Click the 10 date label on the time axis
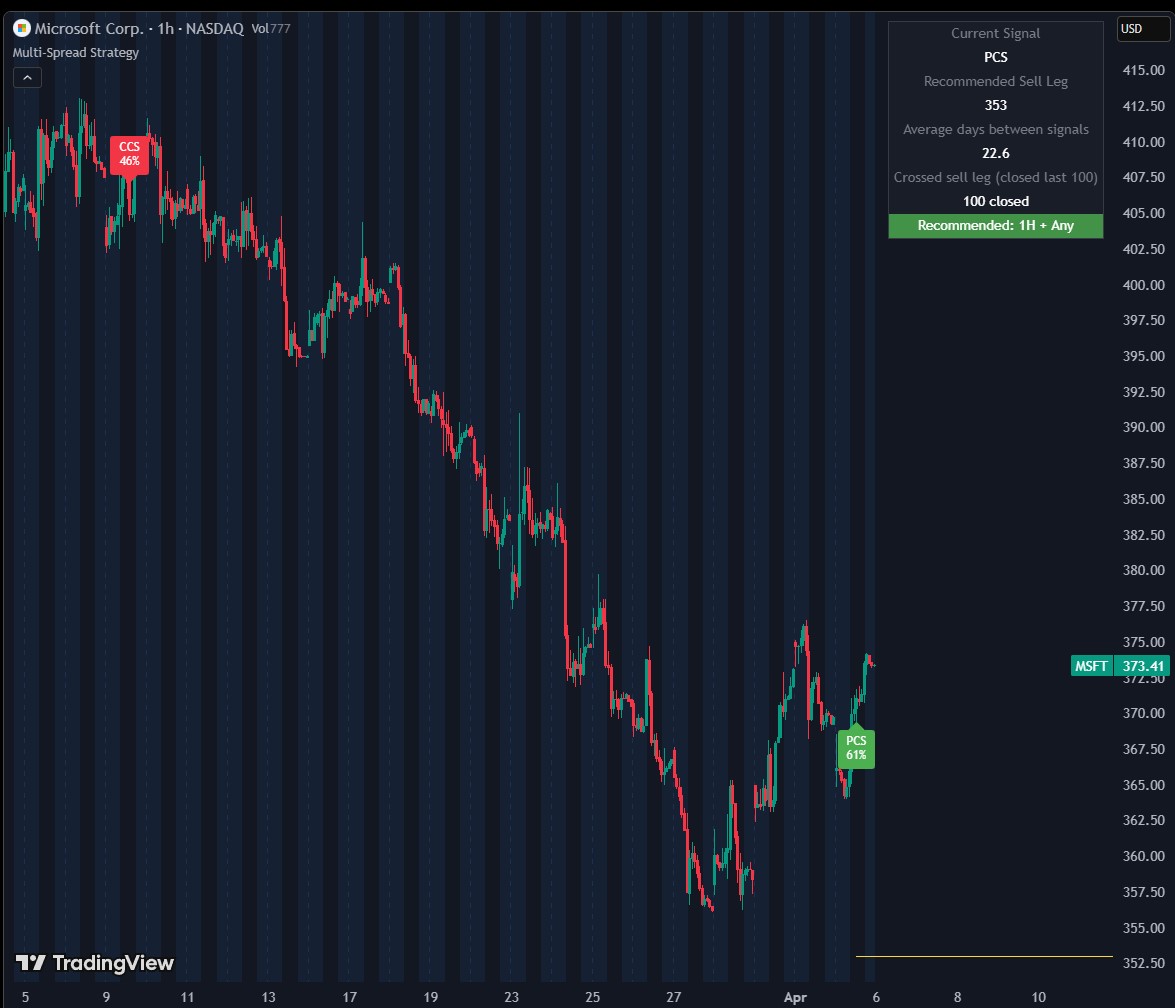Image resolution: width=1175 pixels, height=1008 pixels. pyautogui.click(x=1039, y=997)
